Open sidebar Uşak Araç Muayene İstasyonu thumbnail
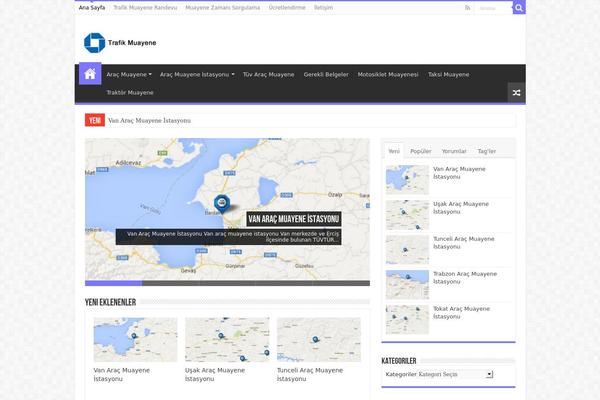The image size is (600, 400). pyautogui.click(x=407, y=215)
